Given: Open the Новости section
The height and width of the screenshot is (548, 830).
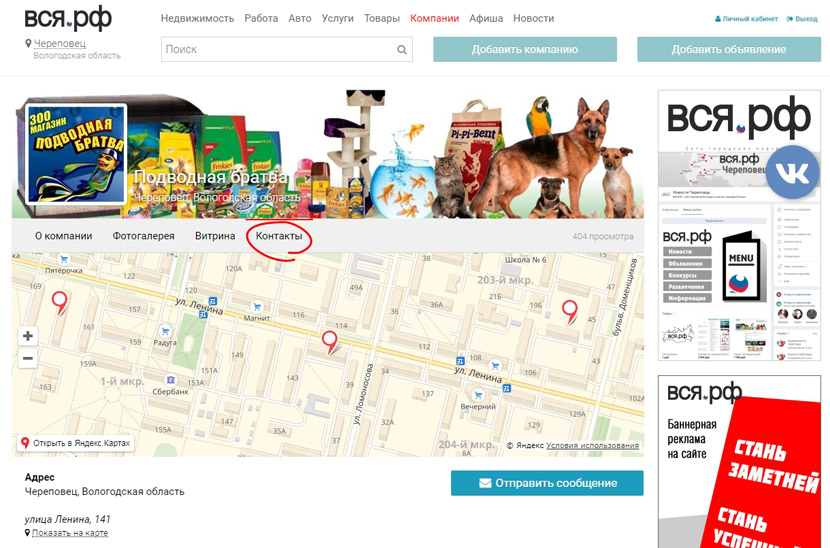Looking at the screenshot, I should (534, 19).
